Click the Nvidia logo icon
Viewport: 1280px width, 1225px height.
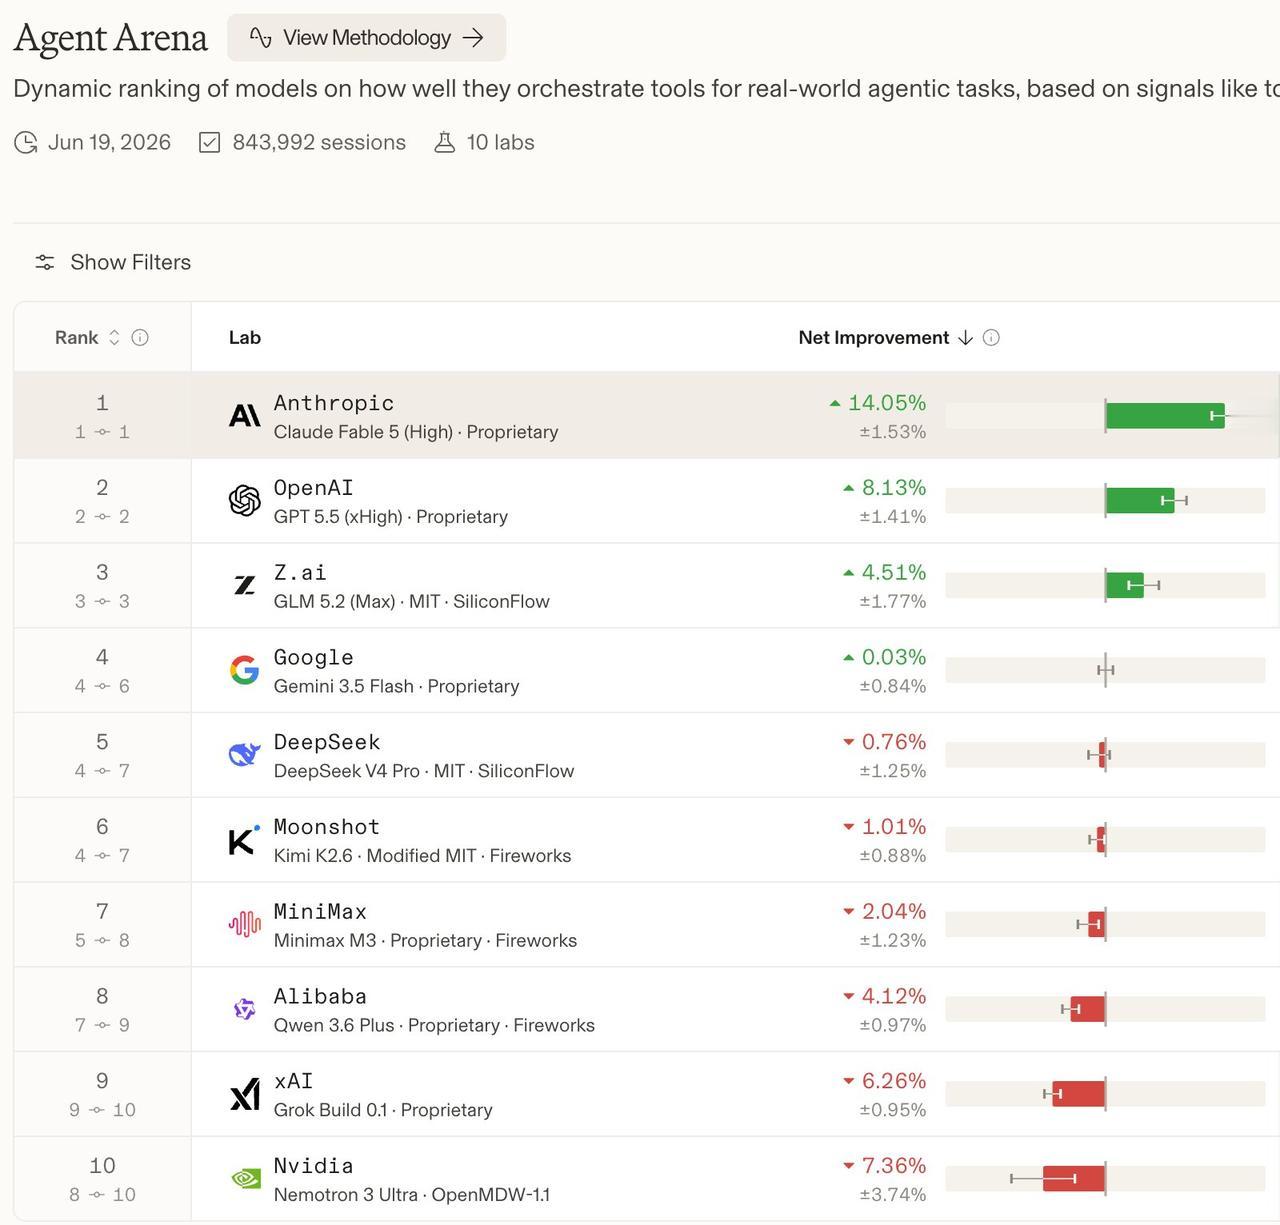245,1179
